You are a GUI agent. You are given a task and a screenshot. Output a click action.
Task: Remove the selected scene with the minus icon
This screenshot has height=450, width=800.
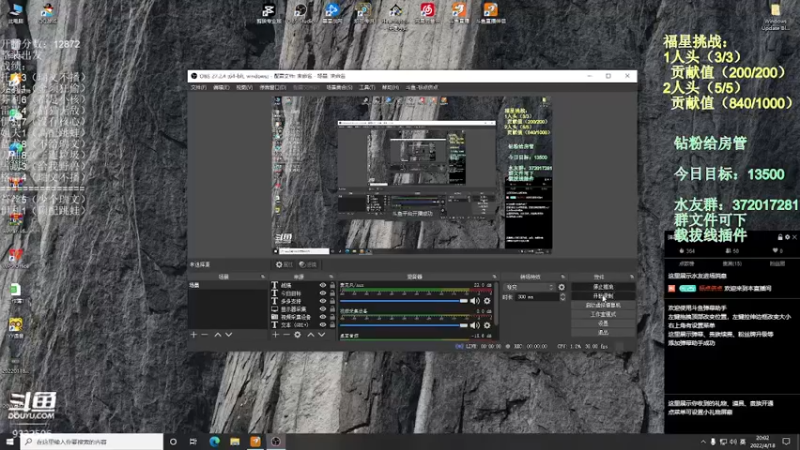click(x=205, y=335)
